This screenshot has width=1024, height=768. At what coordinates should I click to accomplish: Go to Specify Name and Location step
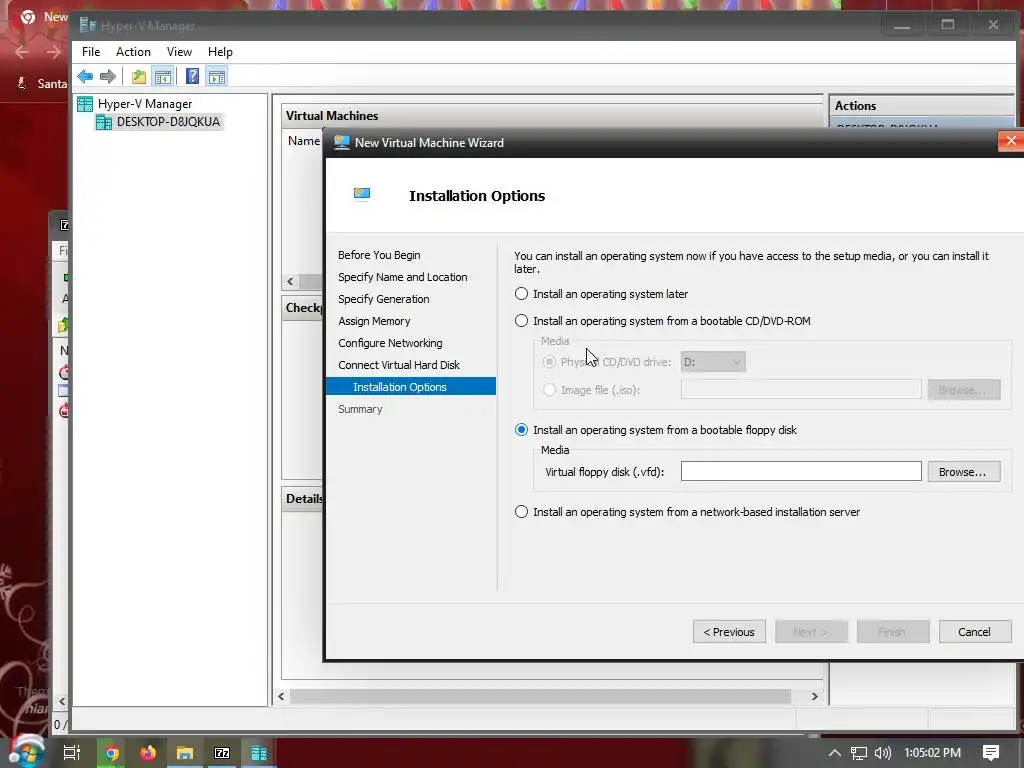[402, 277]
